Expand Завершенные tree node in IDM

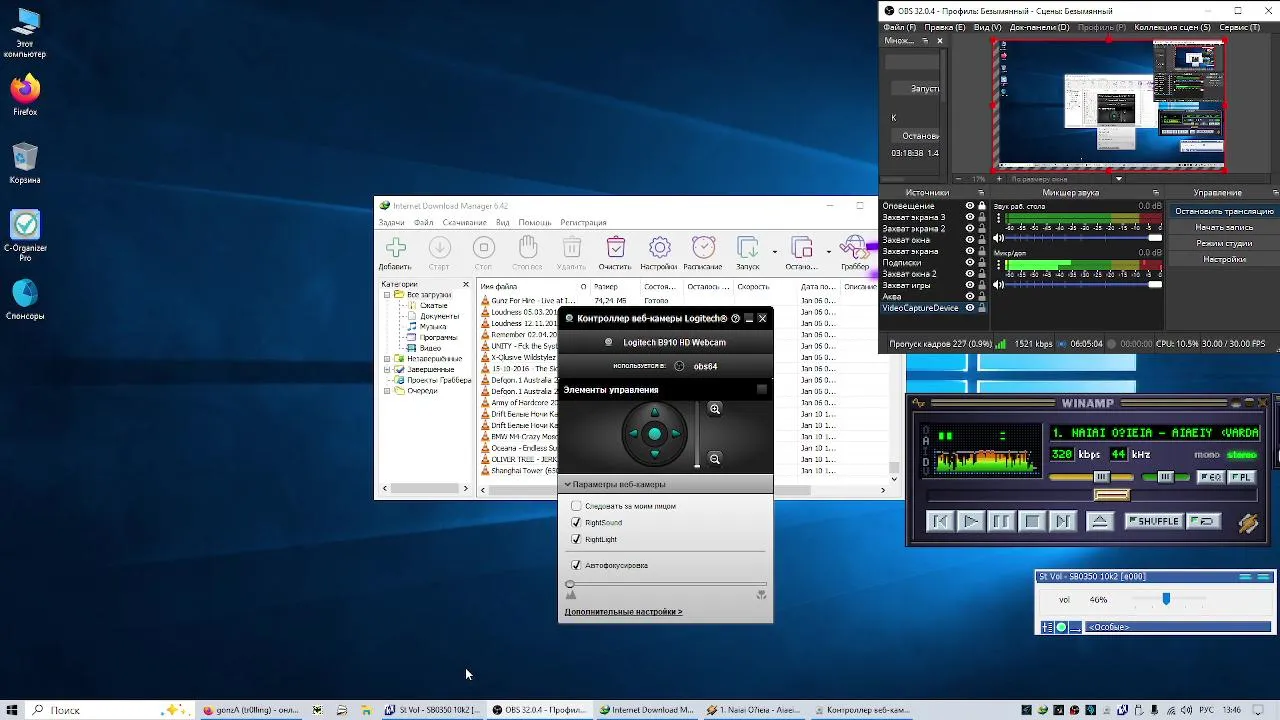[387, 370]
